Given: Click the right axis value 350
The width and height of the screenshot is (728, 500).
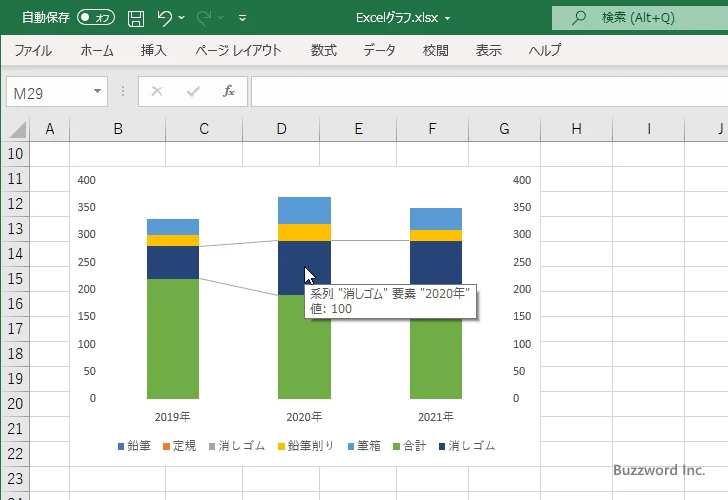Looking at the screenshot, I should tap(522, 207).
